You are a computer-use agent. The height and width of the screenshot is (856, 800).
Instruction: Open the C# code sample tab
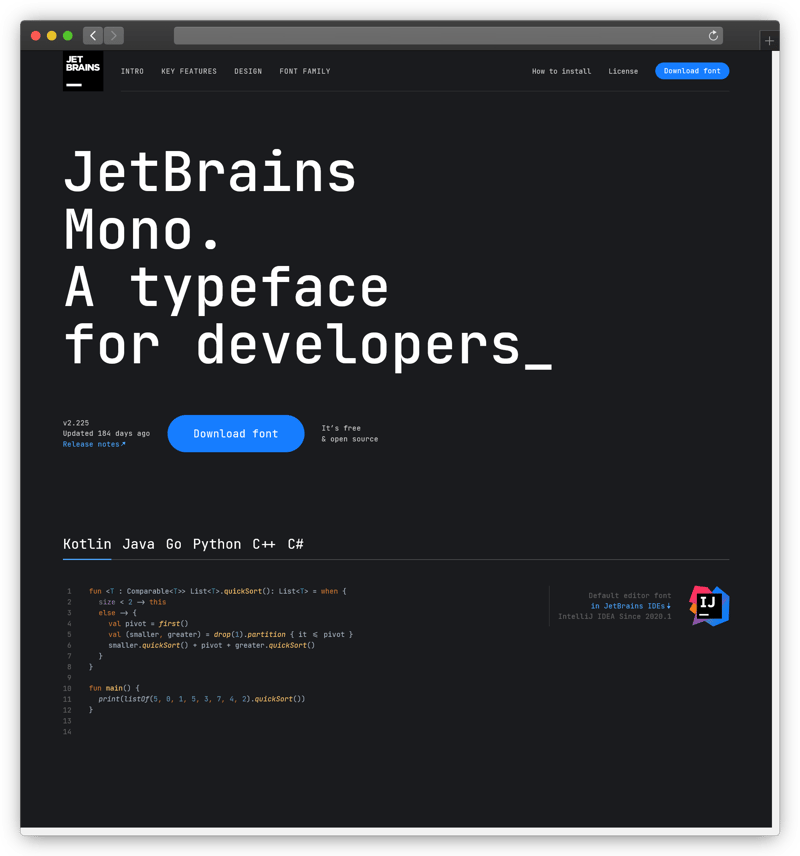[x=295, y=544]
